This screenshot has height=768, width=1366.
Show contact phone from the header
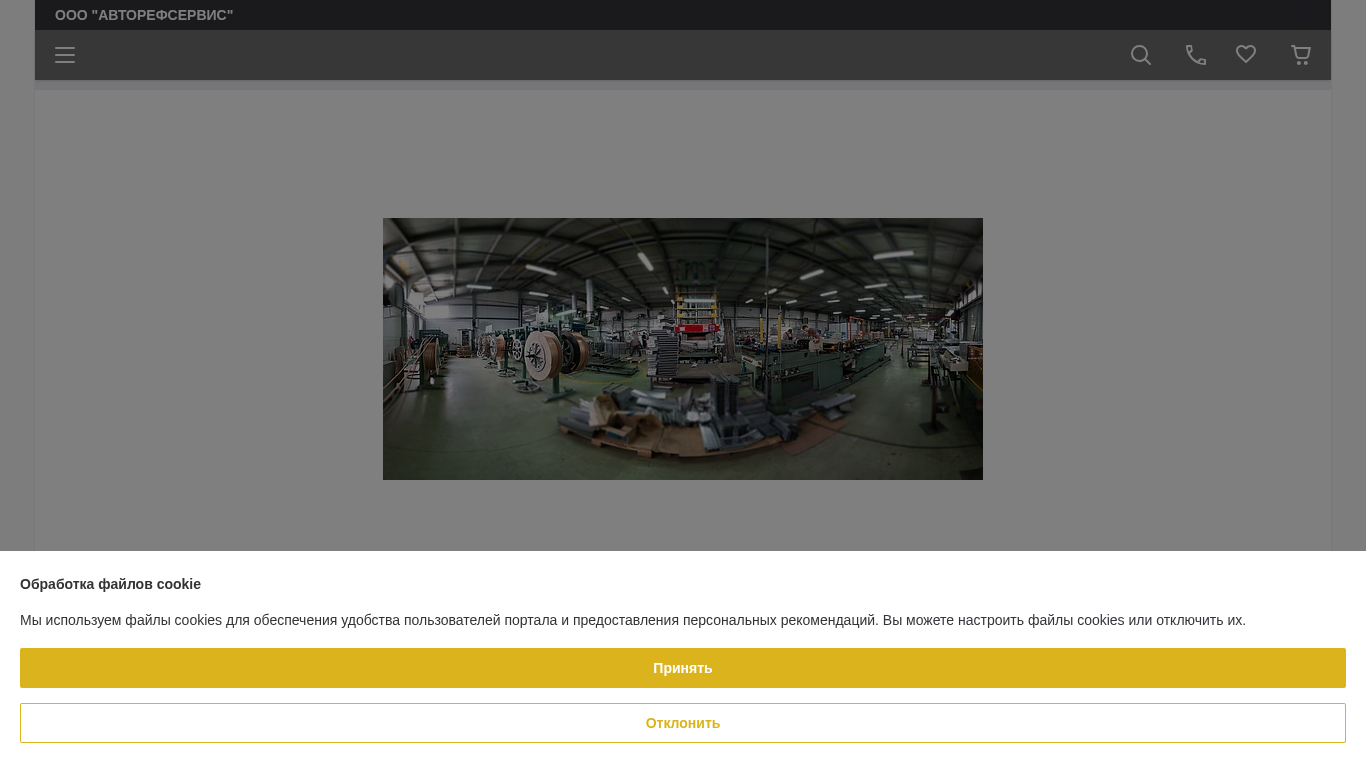pyautogui.click(x=1195, y=55)
